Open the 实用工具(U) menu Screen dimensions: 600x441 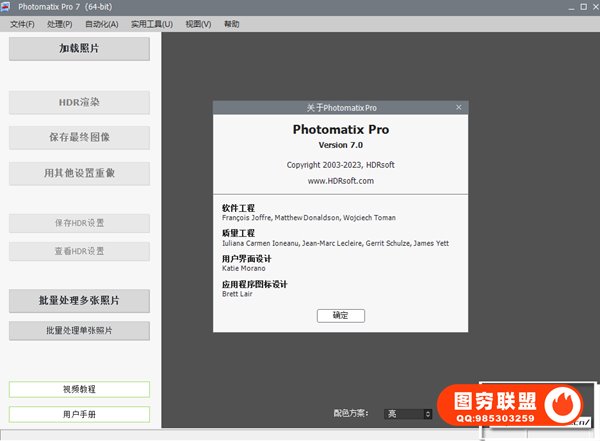click(151, 24)
